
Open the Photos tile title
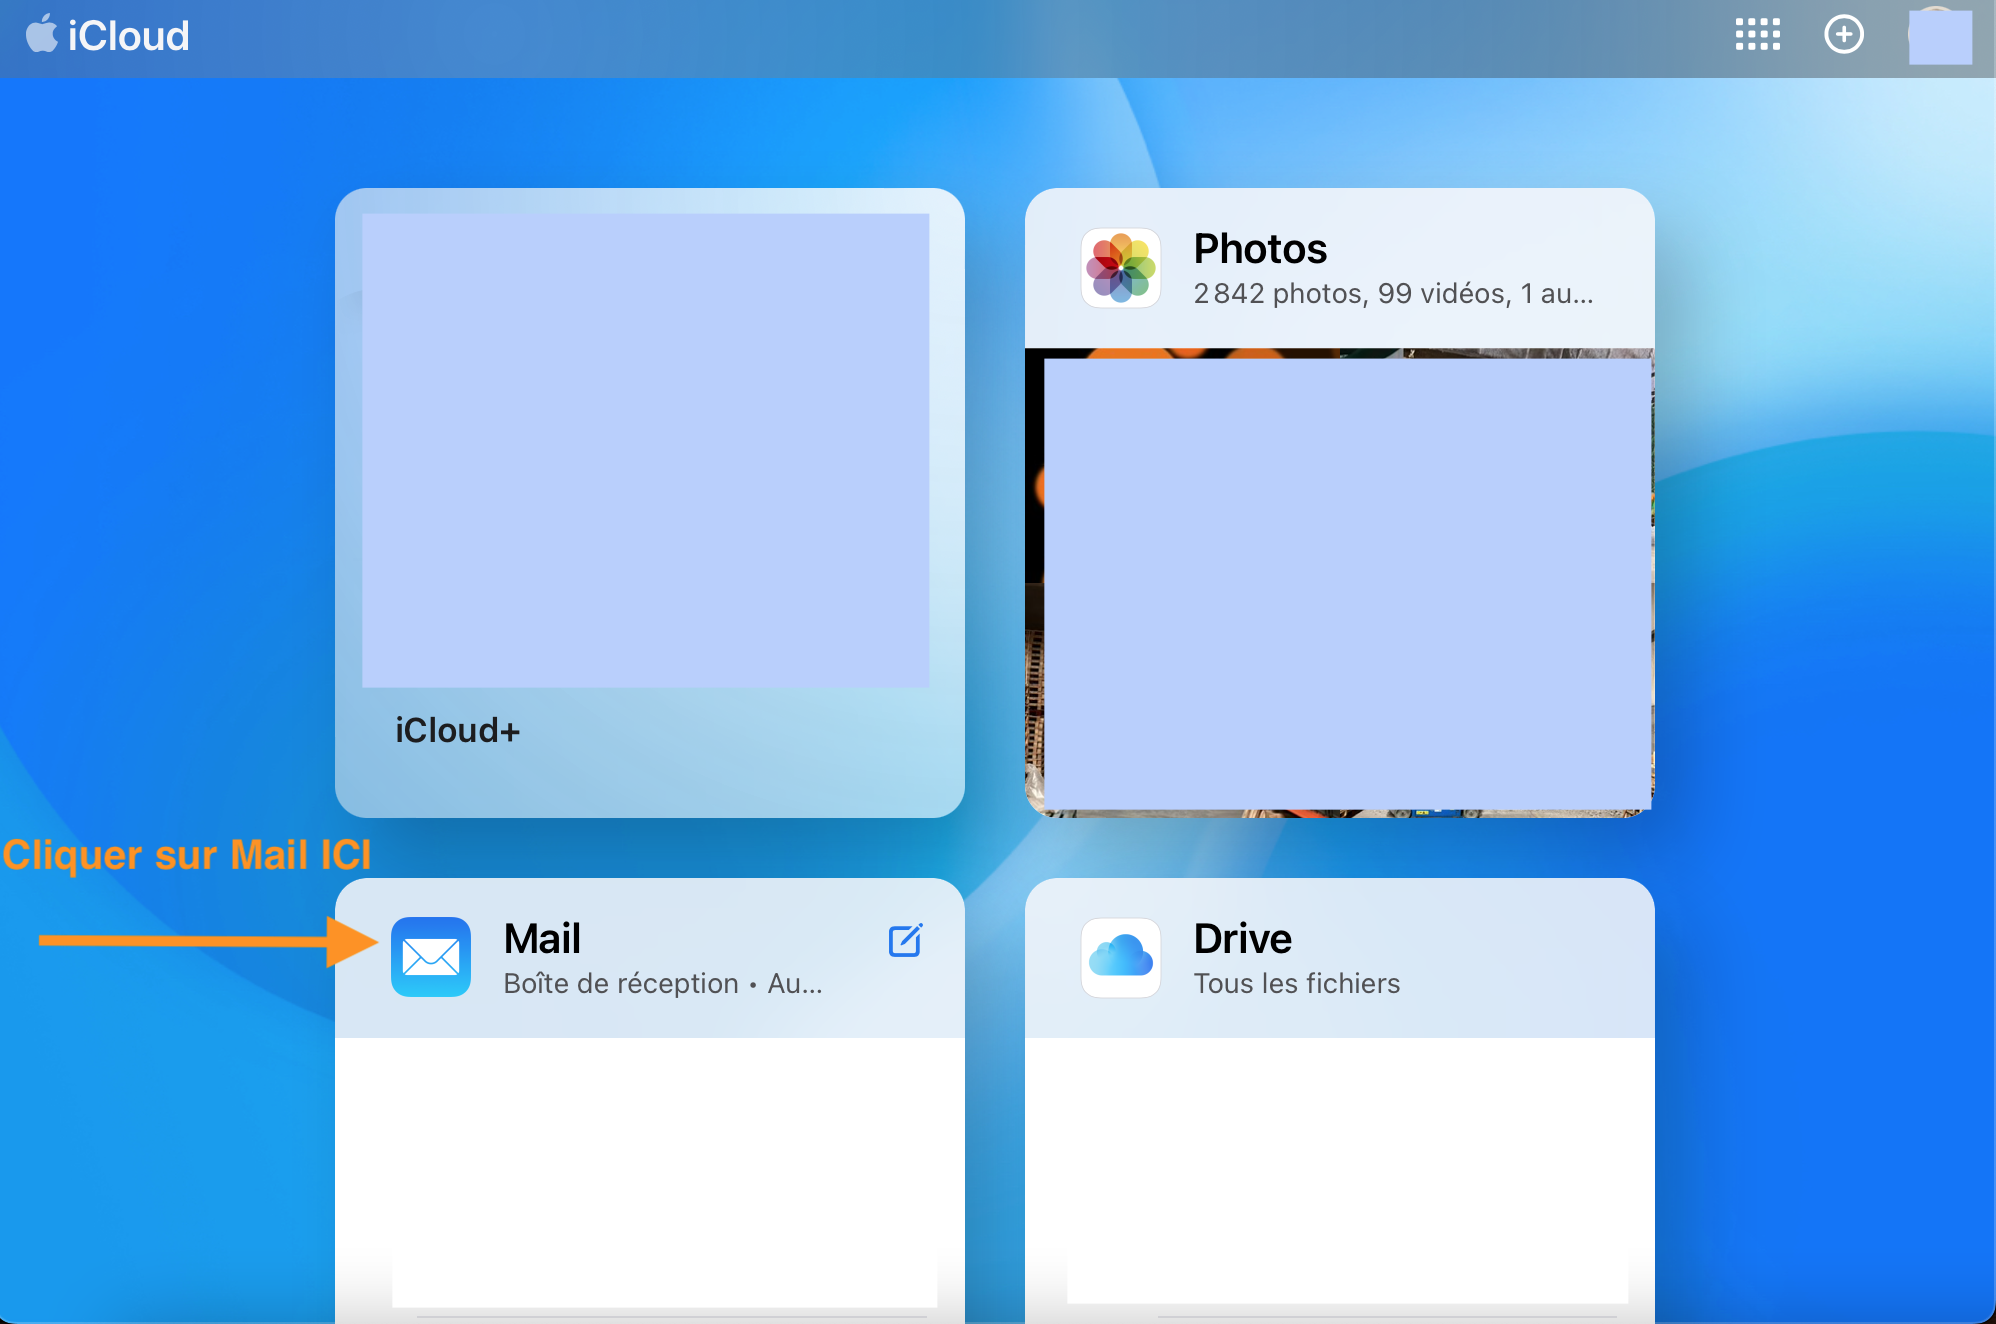1260,249
